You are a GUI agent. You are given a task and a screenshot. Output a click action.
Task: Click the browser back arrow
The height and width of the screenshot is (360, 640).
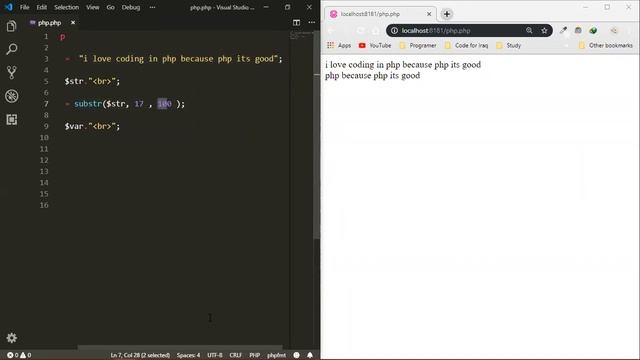click(331, 31)
